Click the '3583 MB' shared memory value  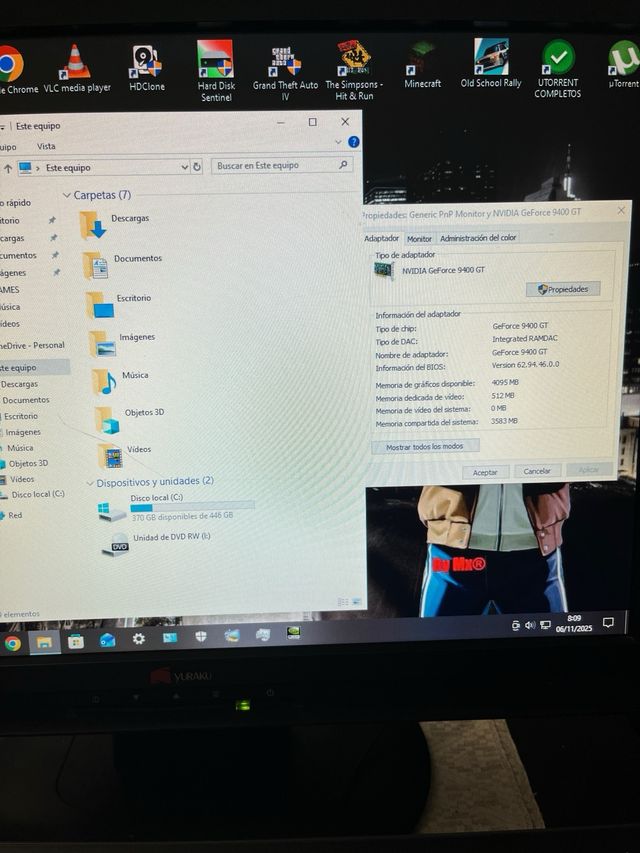click(x=504, y=421)
